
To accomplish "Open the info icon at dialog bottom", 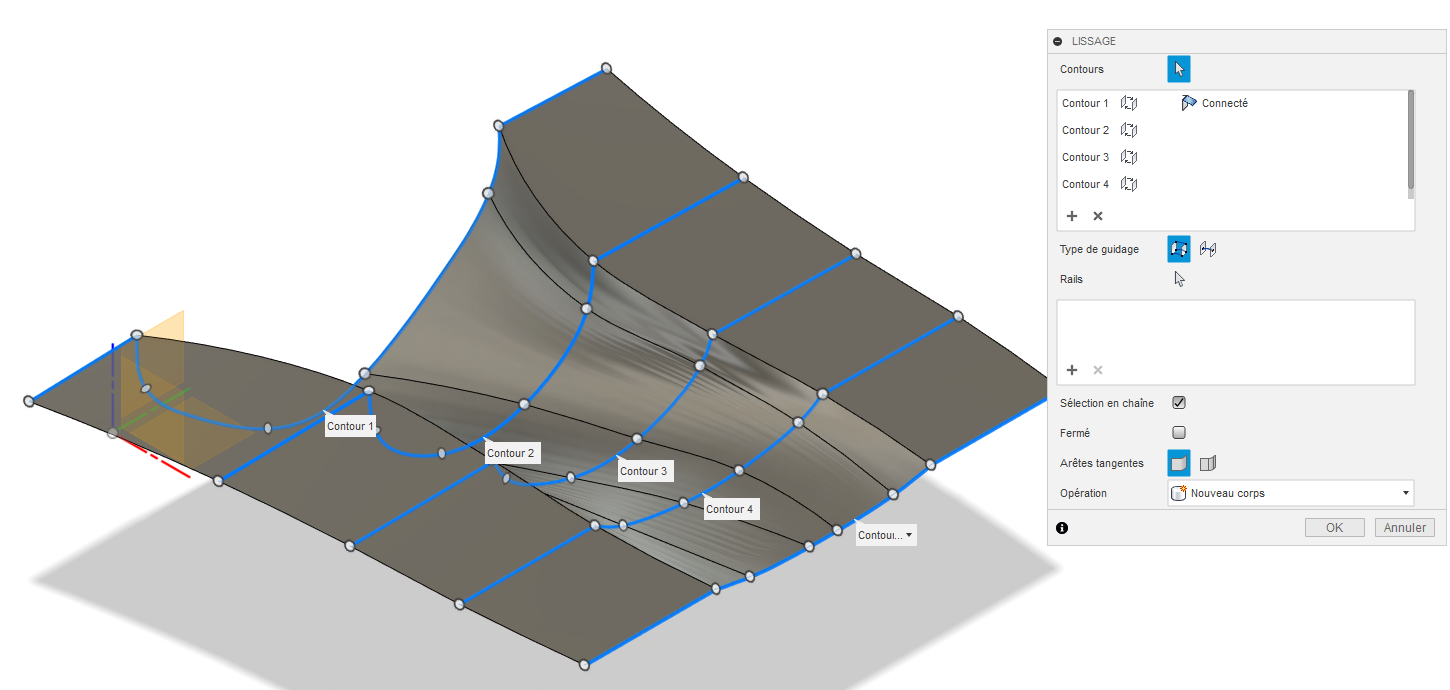I will pyautogui.click(x=1062, y=528).
